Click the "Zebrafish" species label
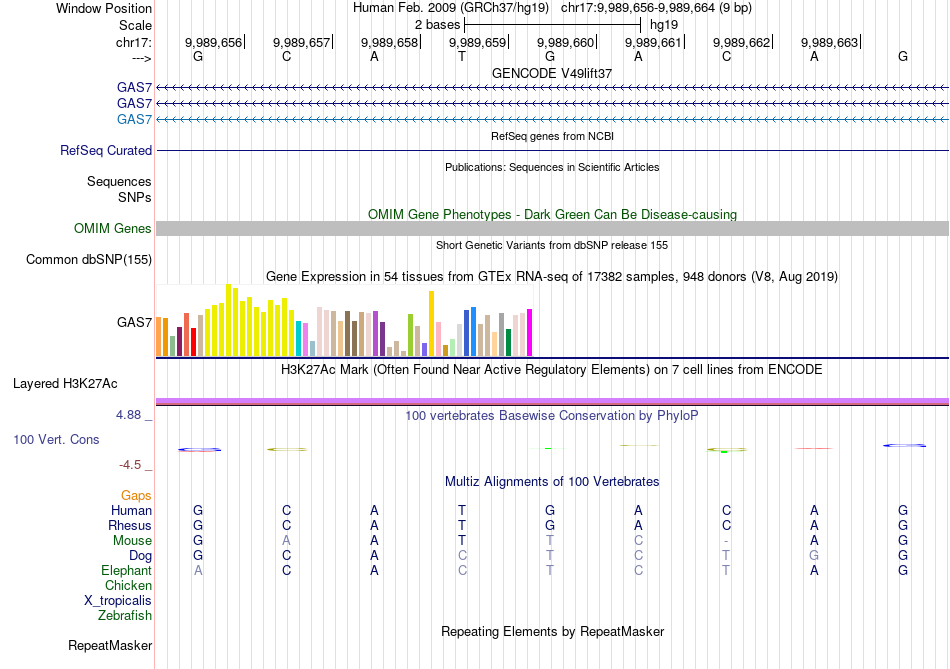Viewport: 950px width, 669px height. point(125,616)
